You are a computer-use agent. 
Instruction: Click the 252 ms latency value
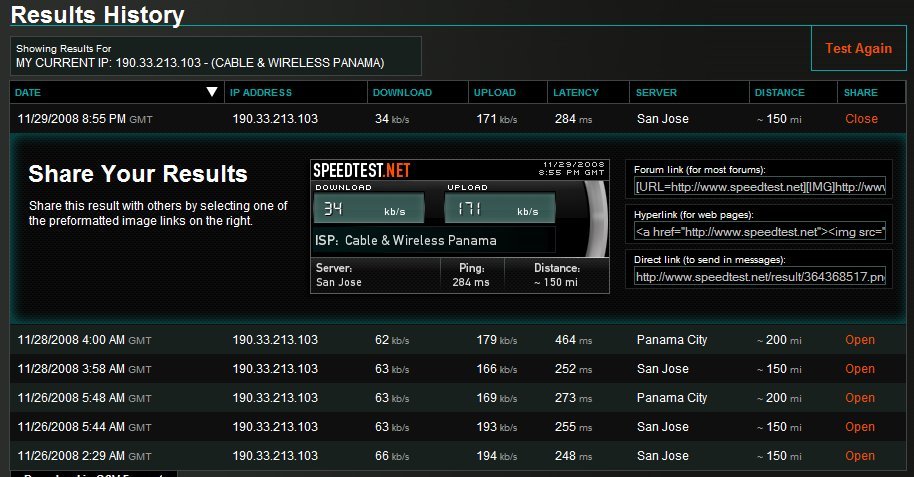(573, 369)
